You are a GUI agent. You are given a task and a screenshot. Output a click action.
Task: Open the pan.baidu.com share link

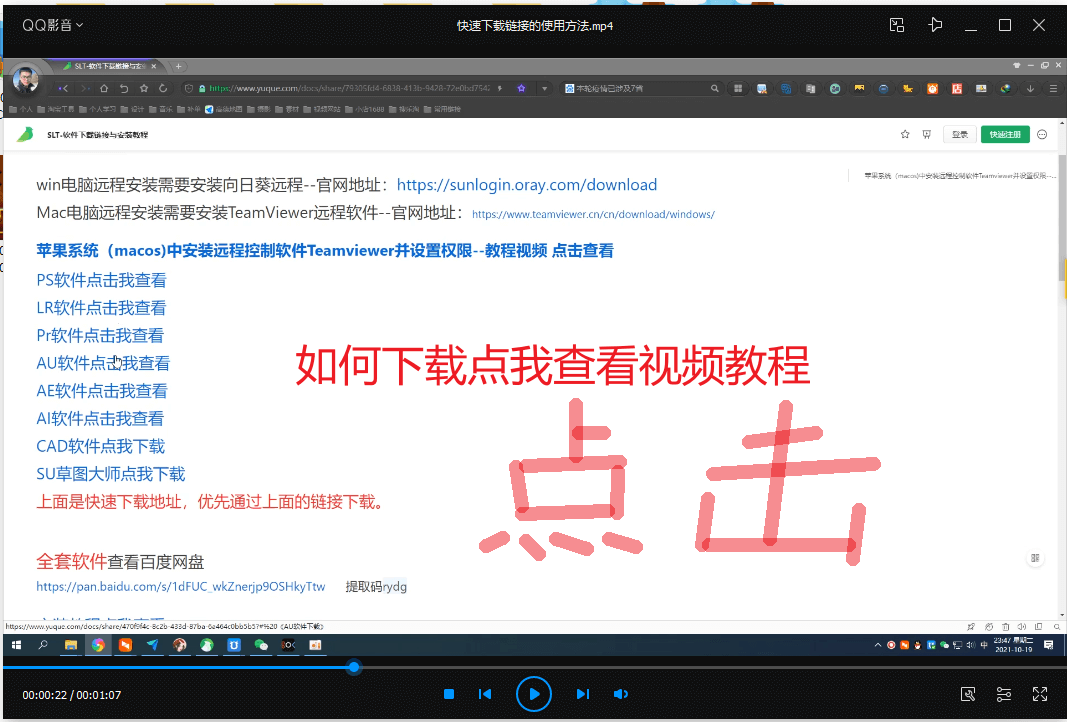(181, 587)
